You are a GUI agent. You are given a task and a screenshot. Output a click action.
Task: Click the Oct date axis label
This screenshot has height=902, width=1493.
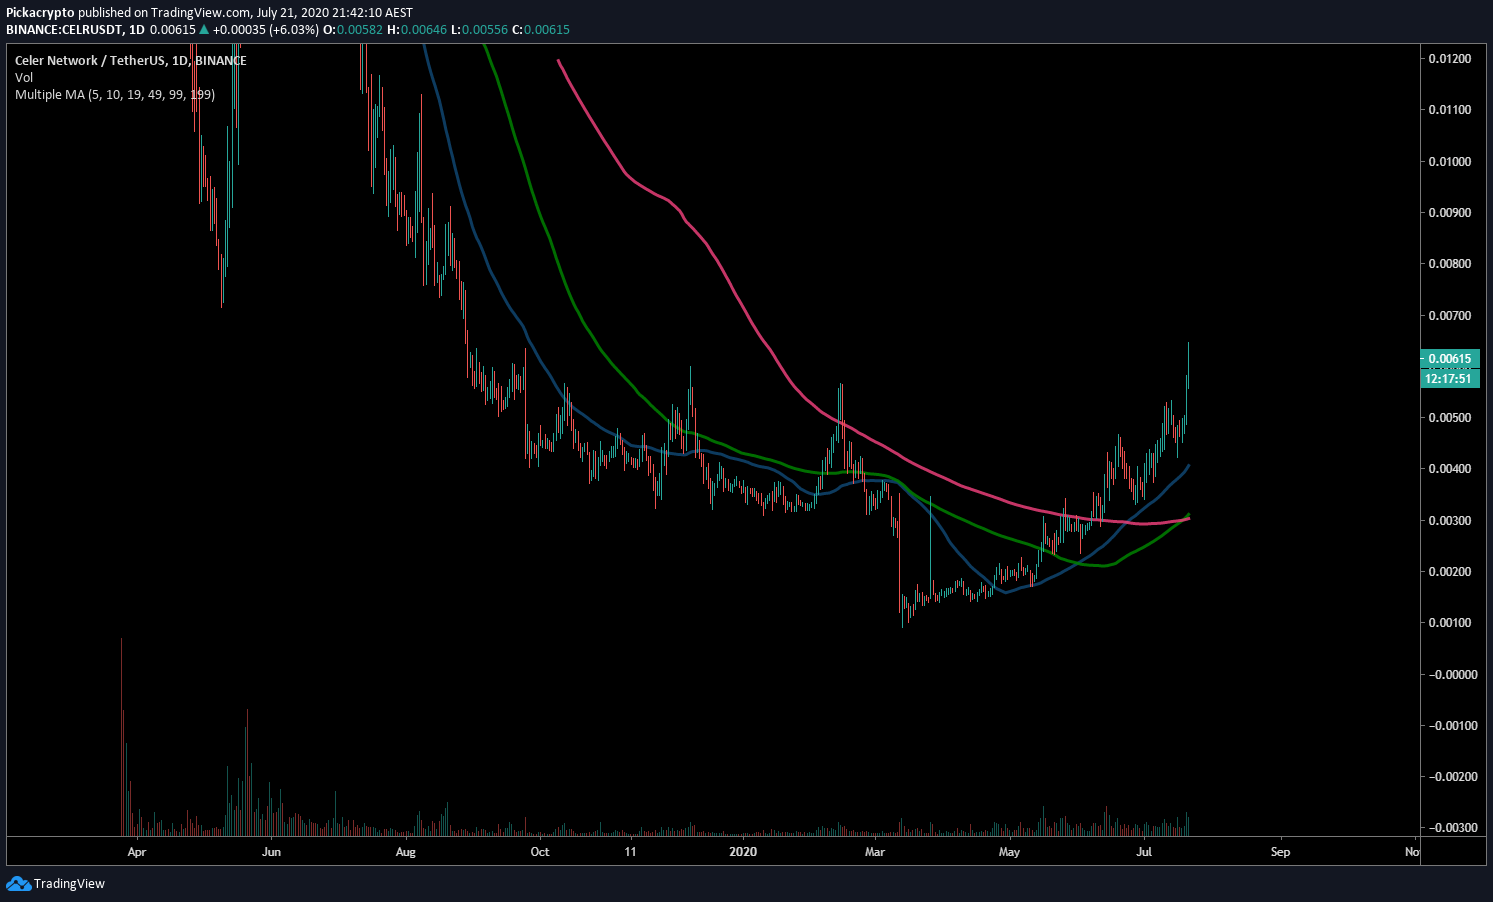[540, 852]
